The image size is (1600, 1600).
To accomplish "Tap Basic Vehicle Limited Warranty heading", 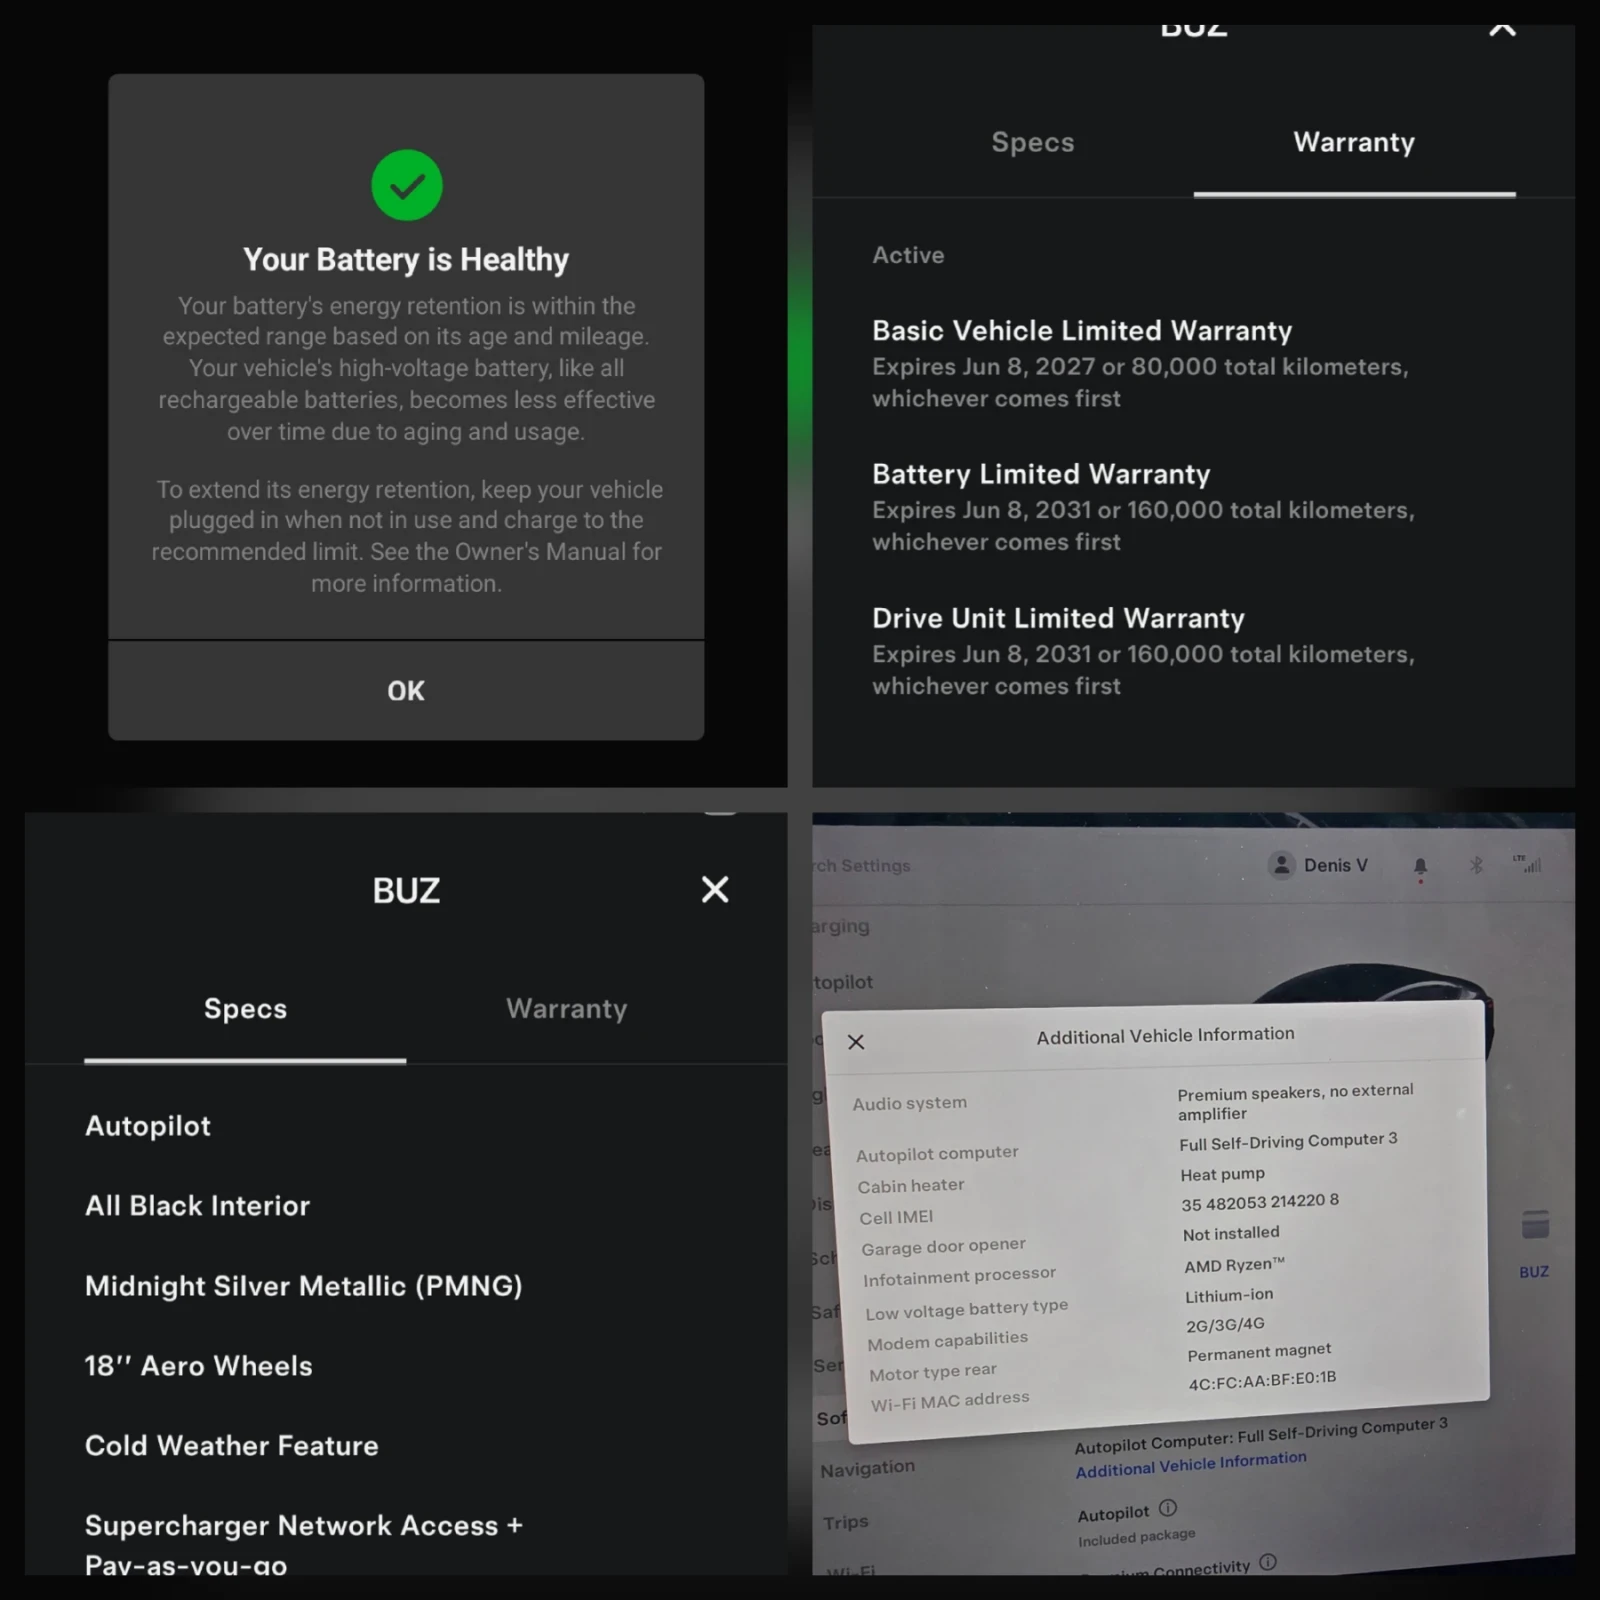I will [1082, 331].
